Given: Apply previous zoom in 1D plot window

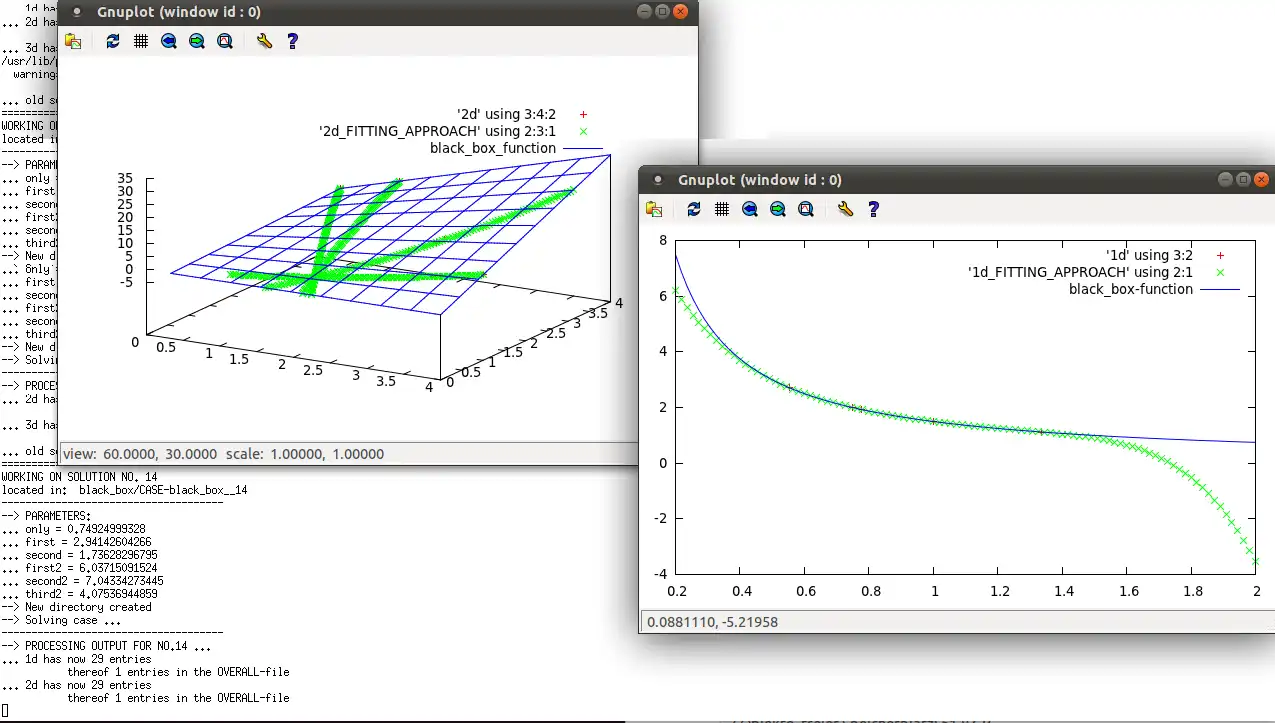Looking at the screenshot, I should 750,209.
